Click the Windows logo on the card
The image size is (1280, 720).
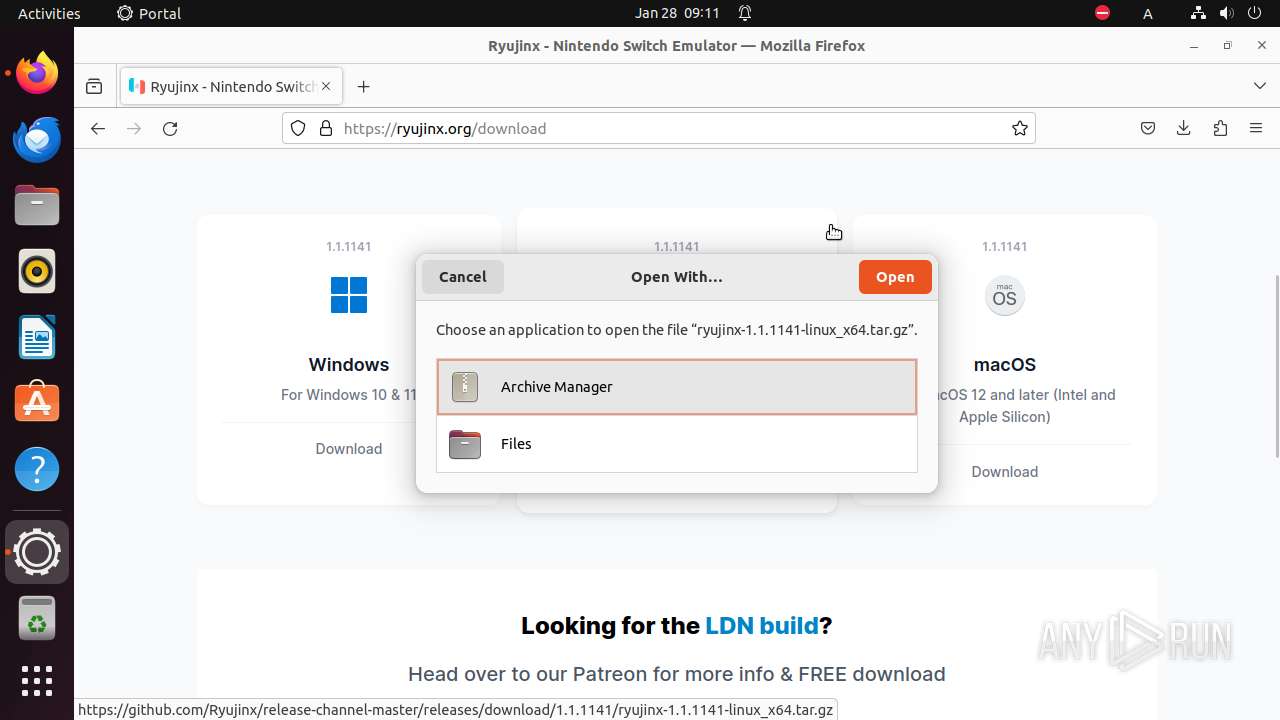coord(349,296)
